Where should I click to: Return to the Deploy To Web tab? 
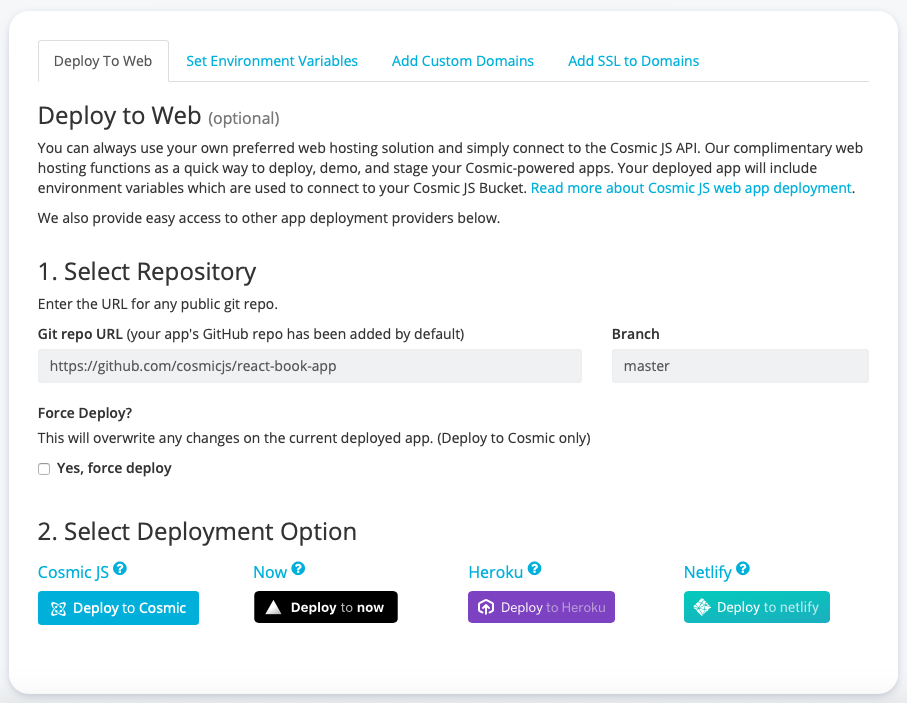click(x=103, y=61)
